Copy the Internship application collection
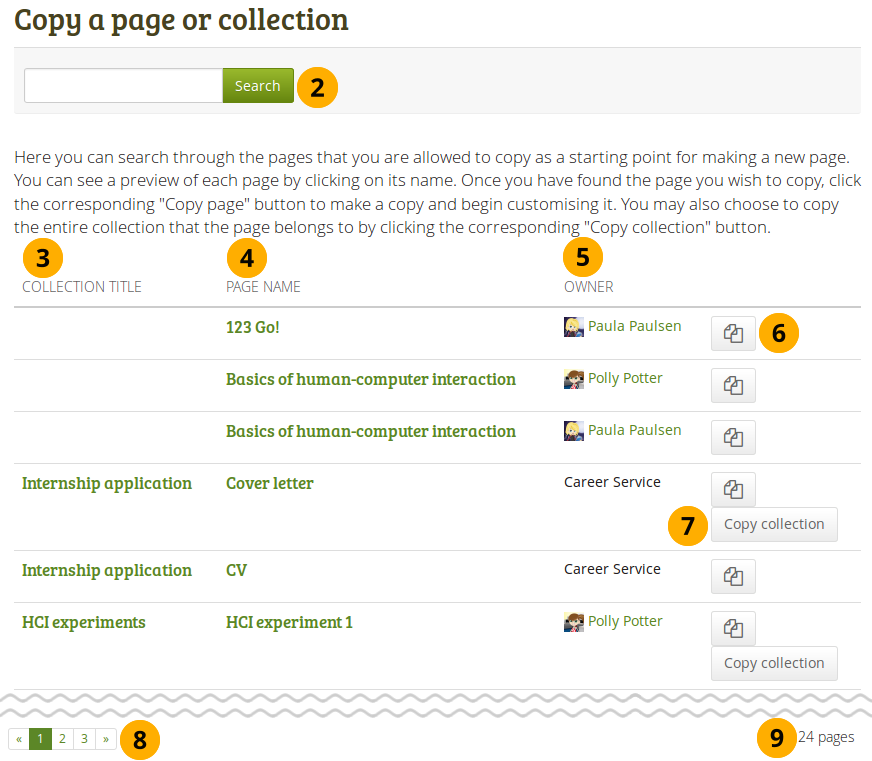 (773, 524)
